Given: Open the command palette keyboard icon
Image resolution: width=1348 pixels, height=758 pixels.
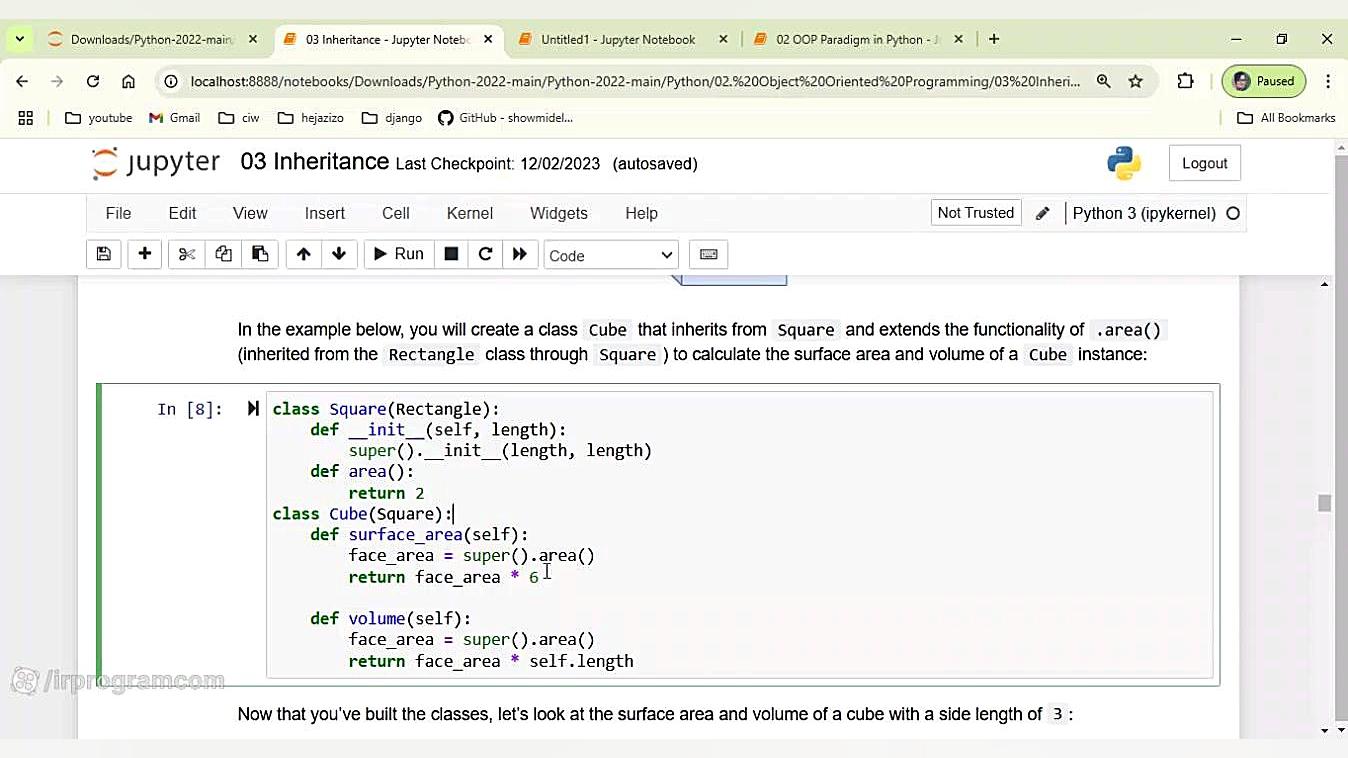Looking at the screenshot, I should (708, 254).
